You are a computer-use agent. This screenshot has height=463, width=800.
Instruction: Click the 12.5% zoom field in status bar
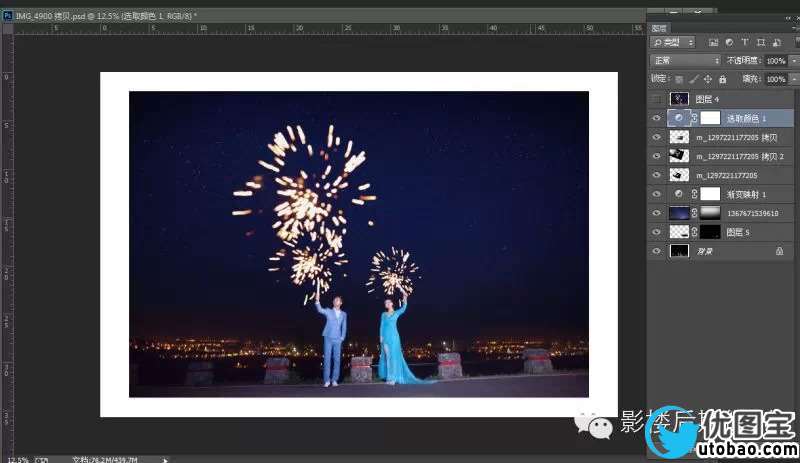click(x=17, y=460)
